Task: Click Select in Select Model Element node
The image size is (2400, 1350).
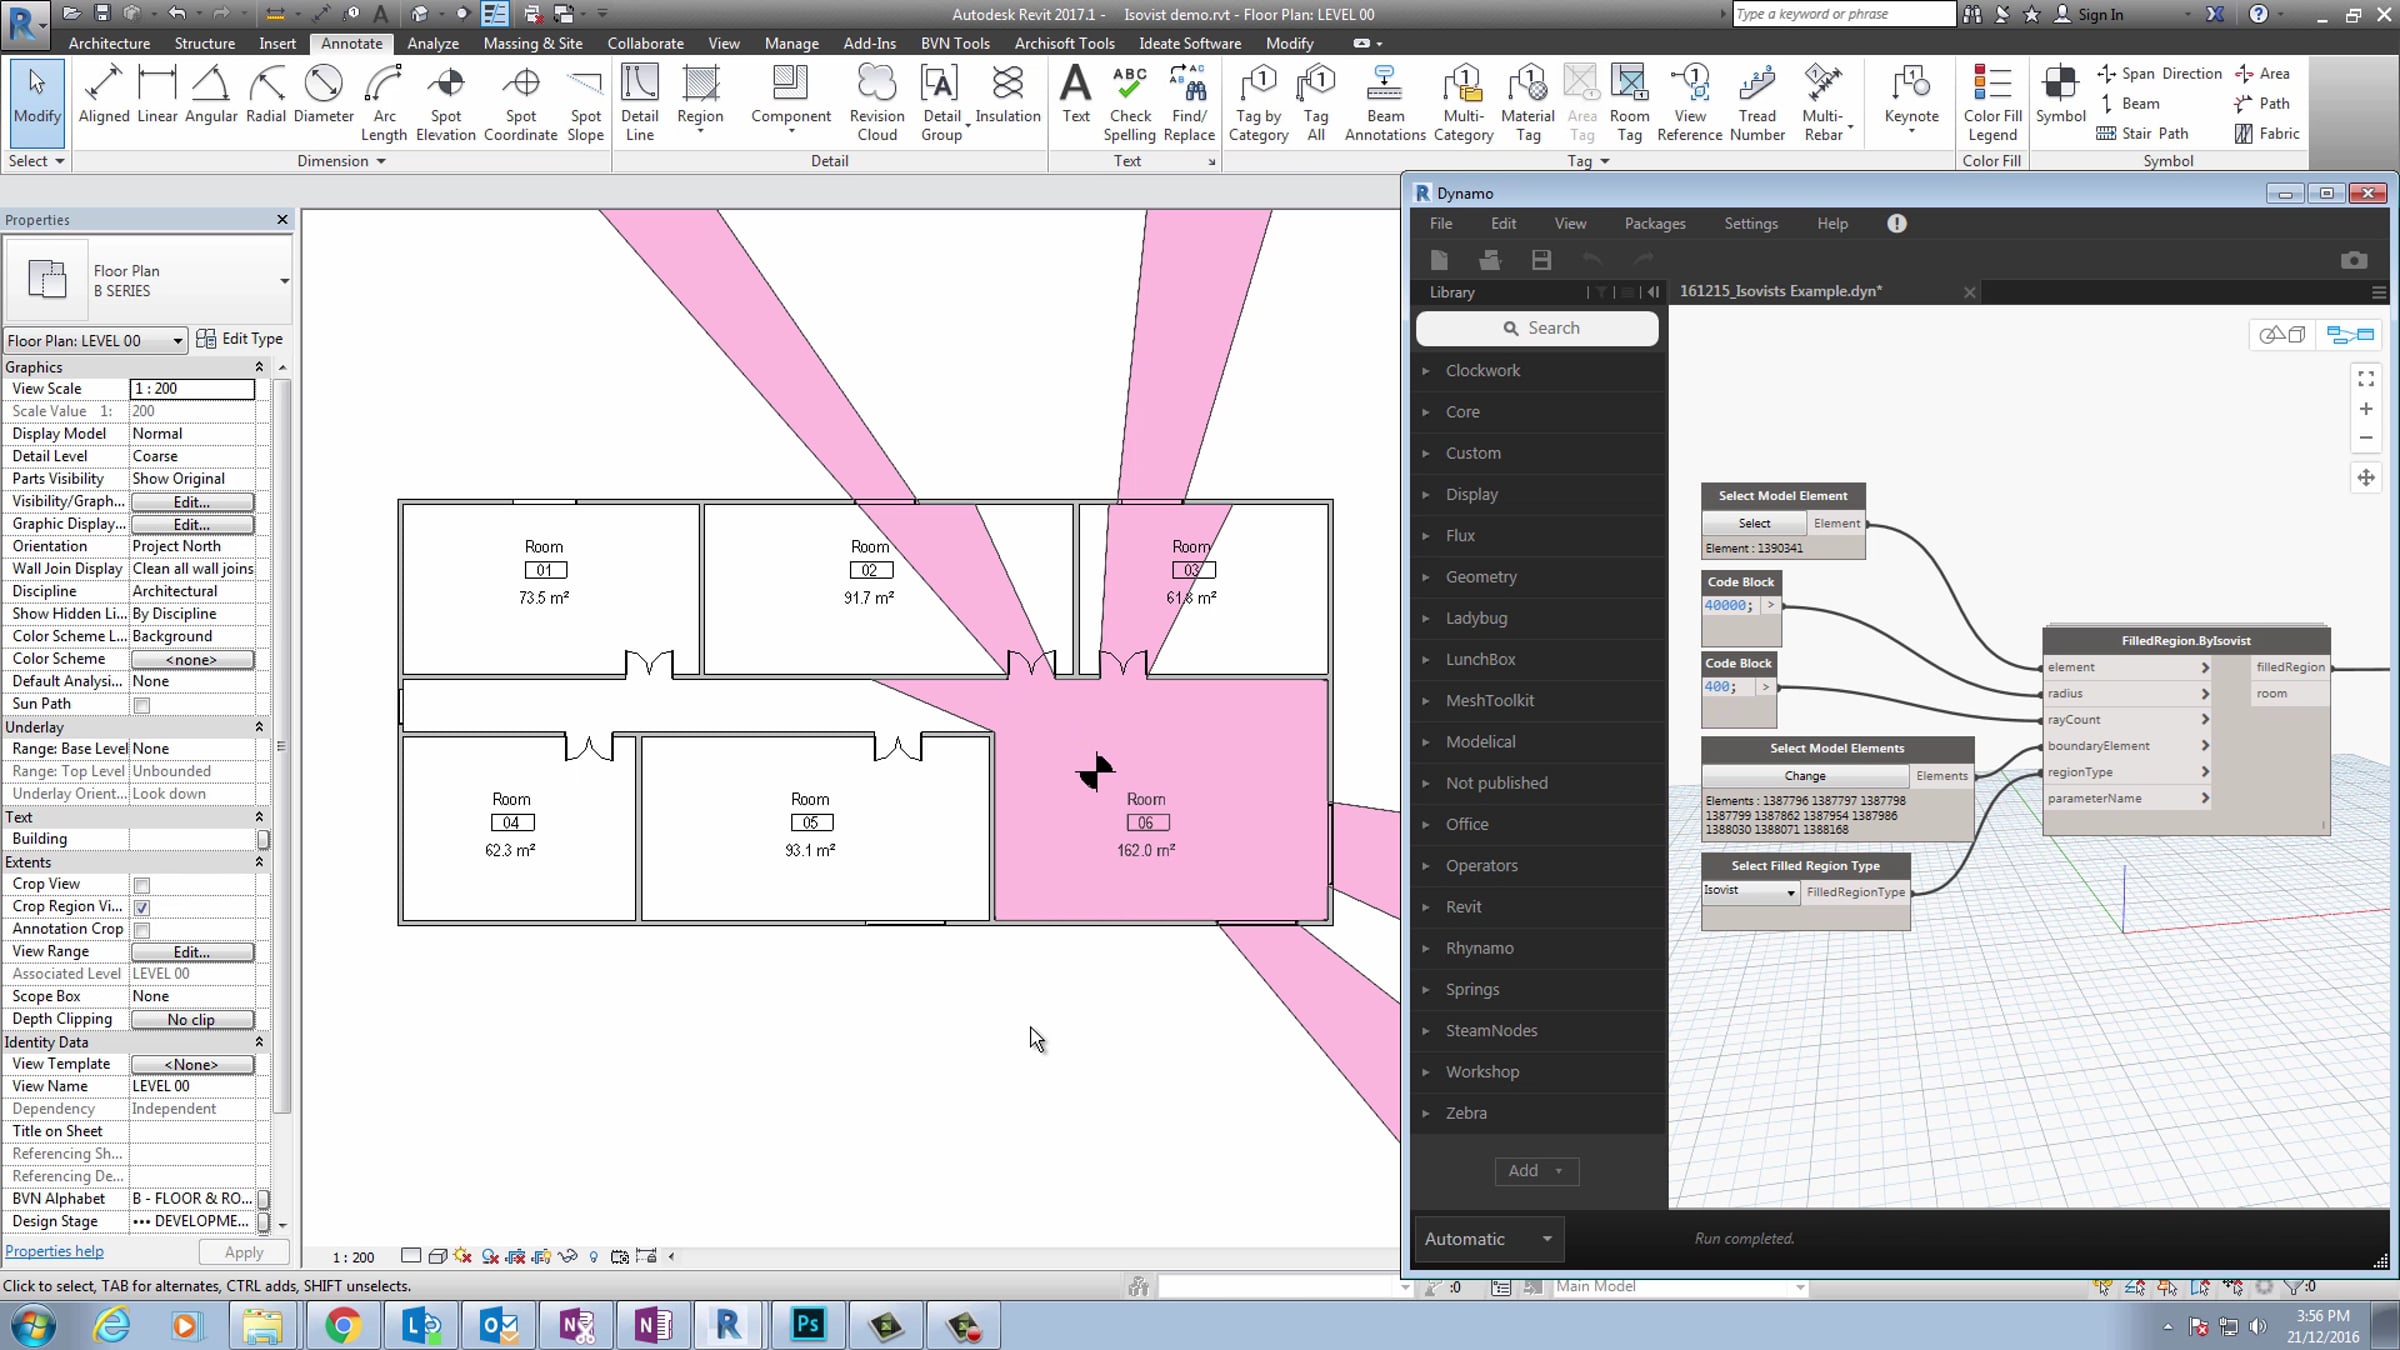Action: 1754,523
